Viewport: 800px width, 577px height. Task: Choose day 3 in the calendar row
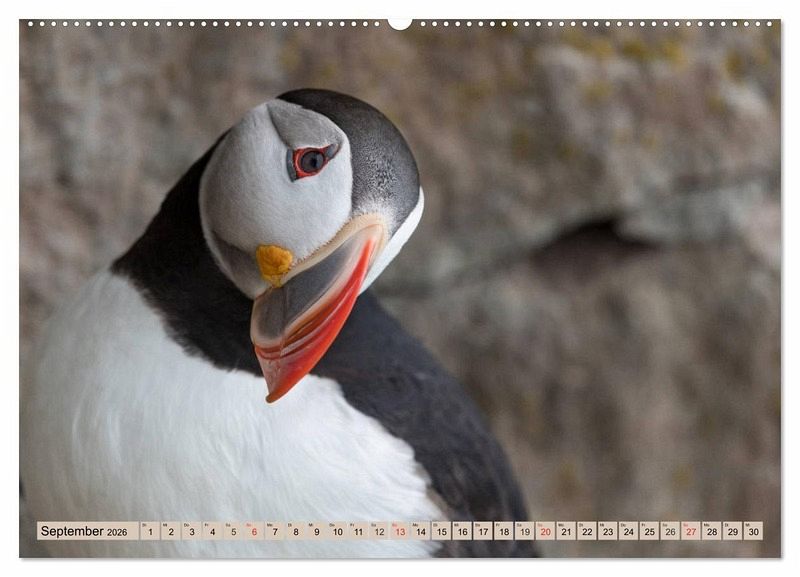(192, 531)
